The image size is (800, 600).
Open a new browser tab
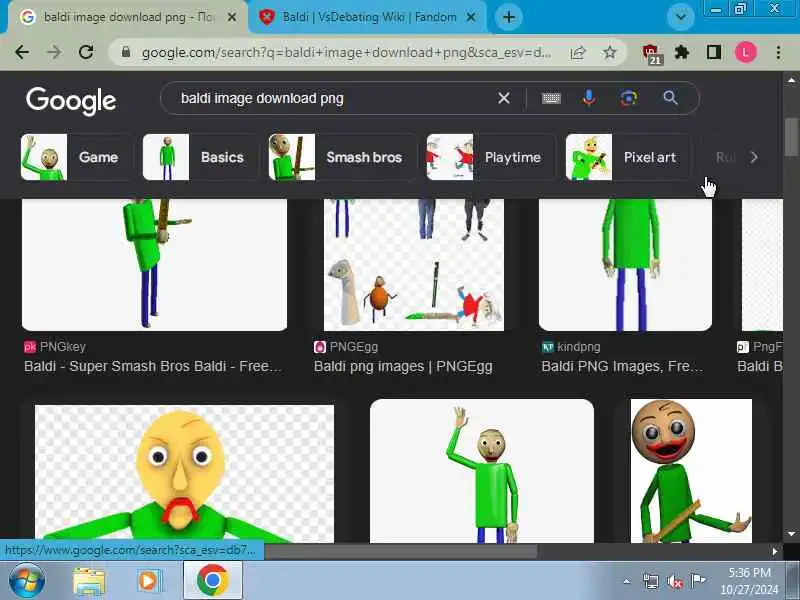pyautogui.click(x=509, y=17)
